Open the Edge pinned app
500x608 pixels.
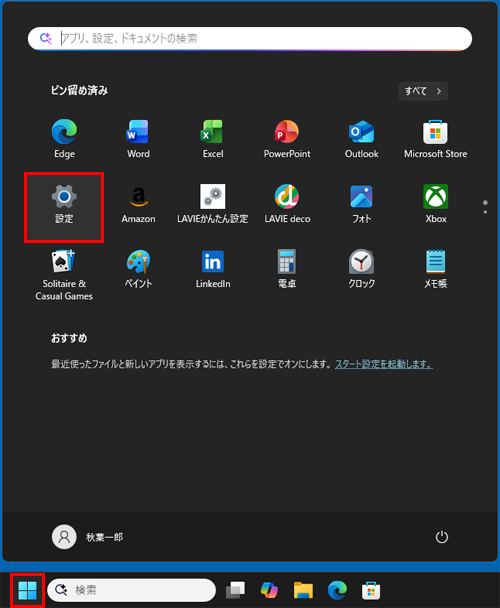64,139
